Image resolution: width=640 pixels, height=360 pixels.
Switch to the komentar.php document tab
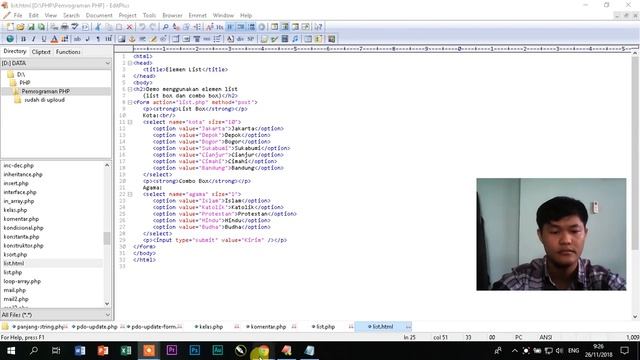click(268, 327)
